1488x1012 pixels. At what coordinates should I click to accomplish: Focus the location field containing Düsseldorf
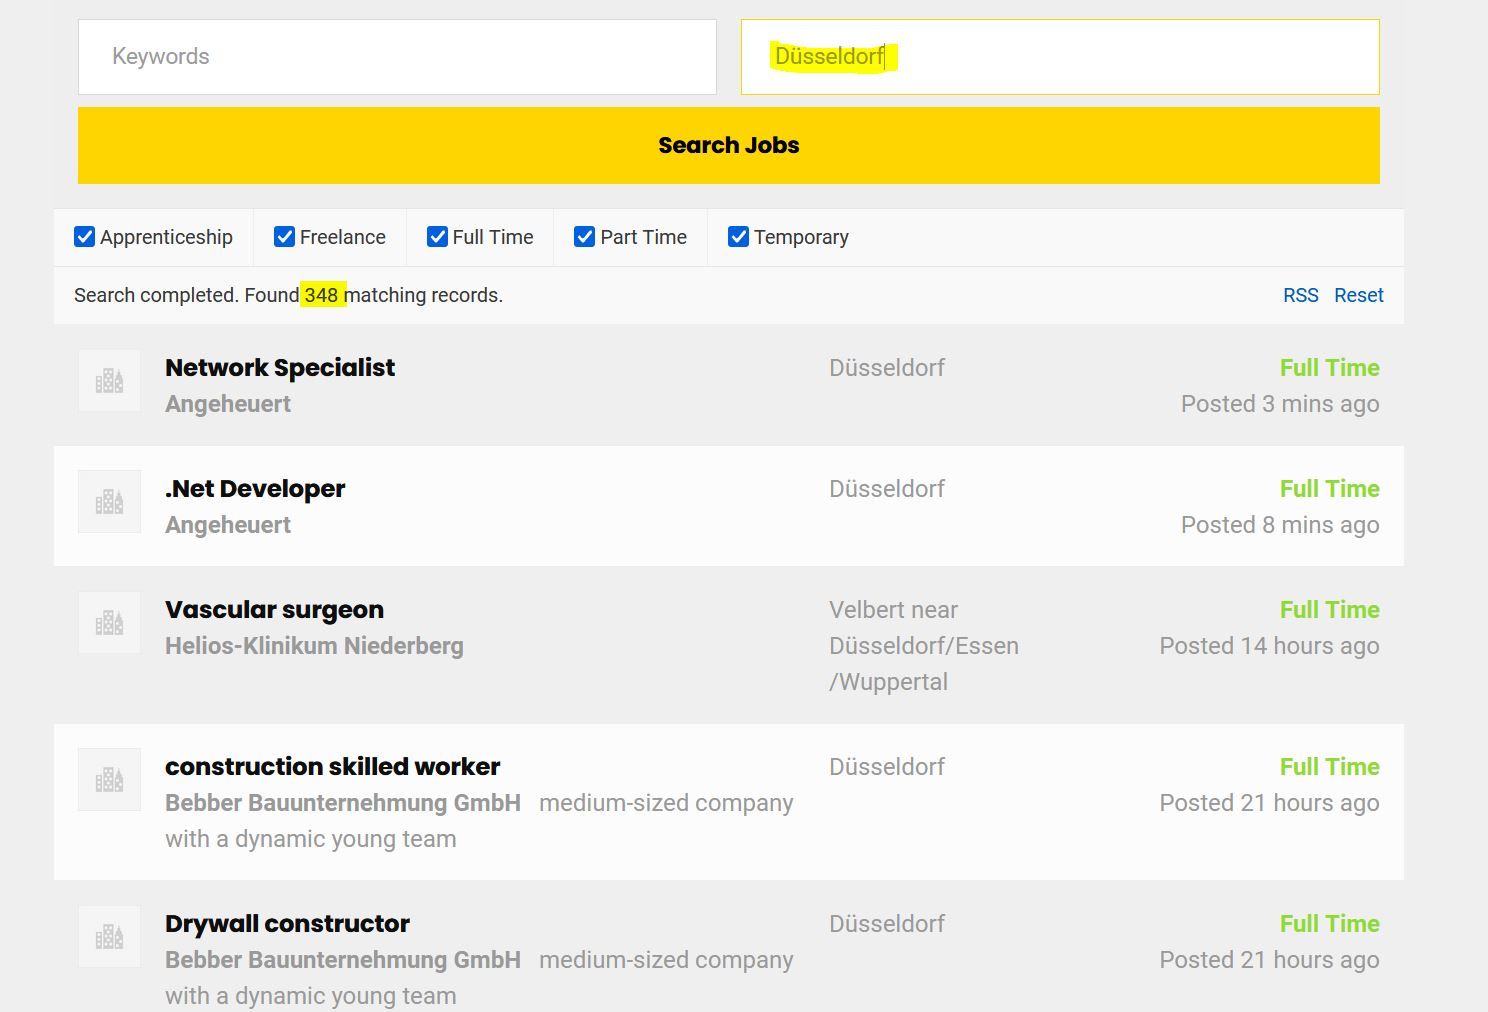1060,57
